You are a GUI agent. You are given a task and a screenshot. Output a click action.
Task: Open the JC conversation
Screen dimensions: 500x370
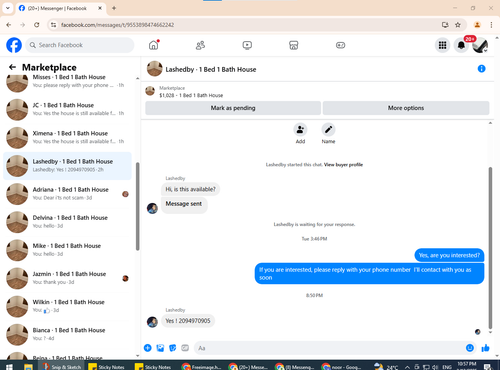(x=67, y=109)
